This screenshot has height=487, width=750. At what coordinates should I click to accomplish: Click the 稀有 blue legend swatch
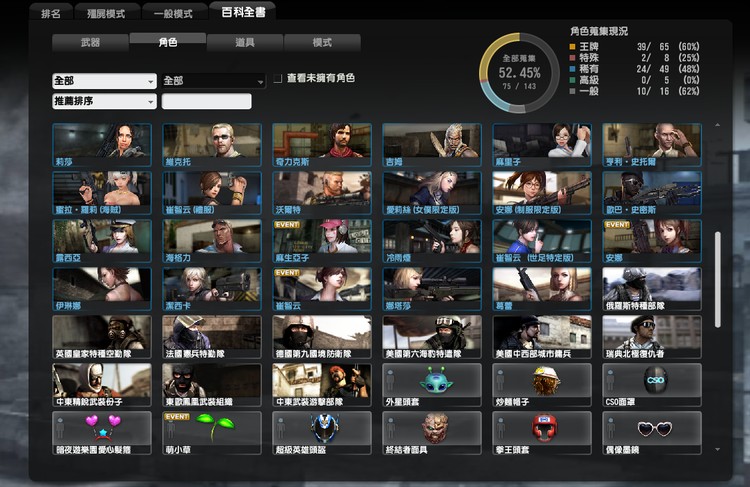[572, 69]
